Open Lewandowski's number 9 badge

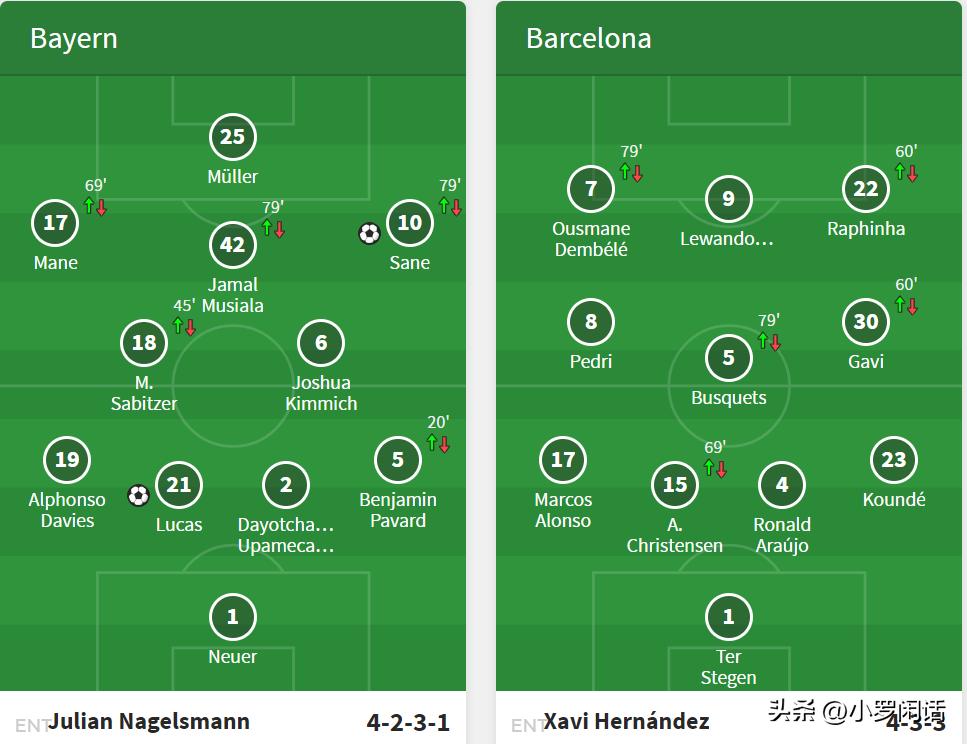728,199
